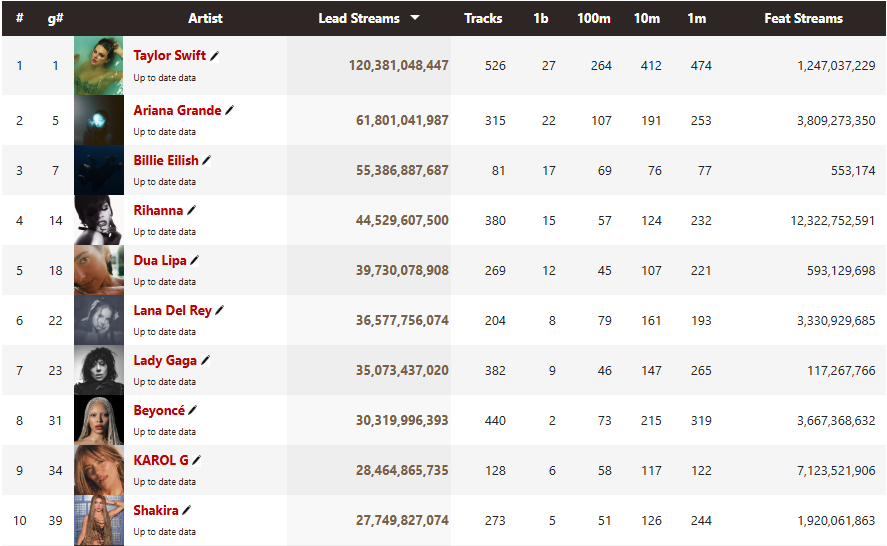
Task: Click the pencil icon next to Lady Gaga
Action: coord(205,360)
